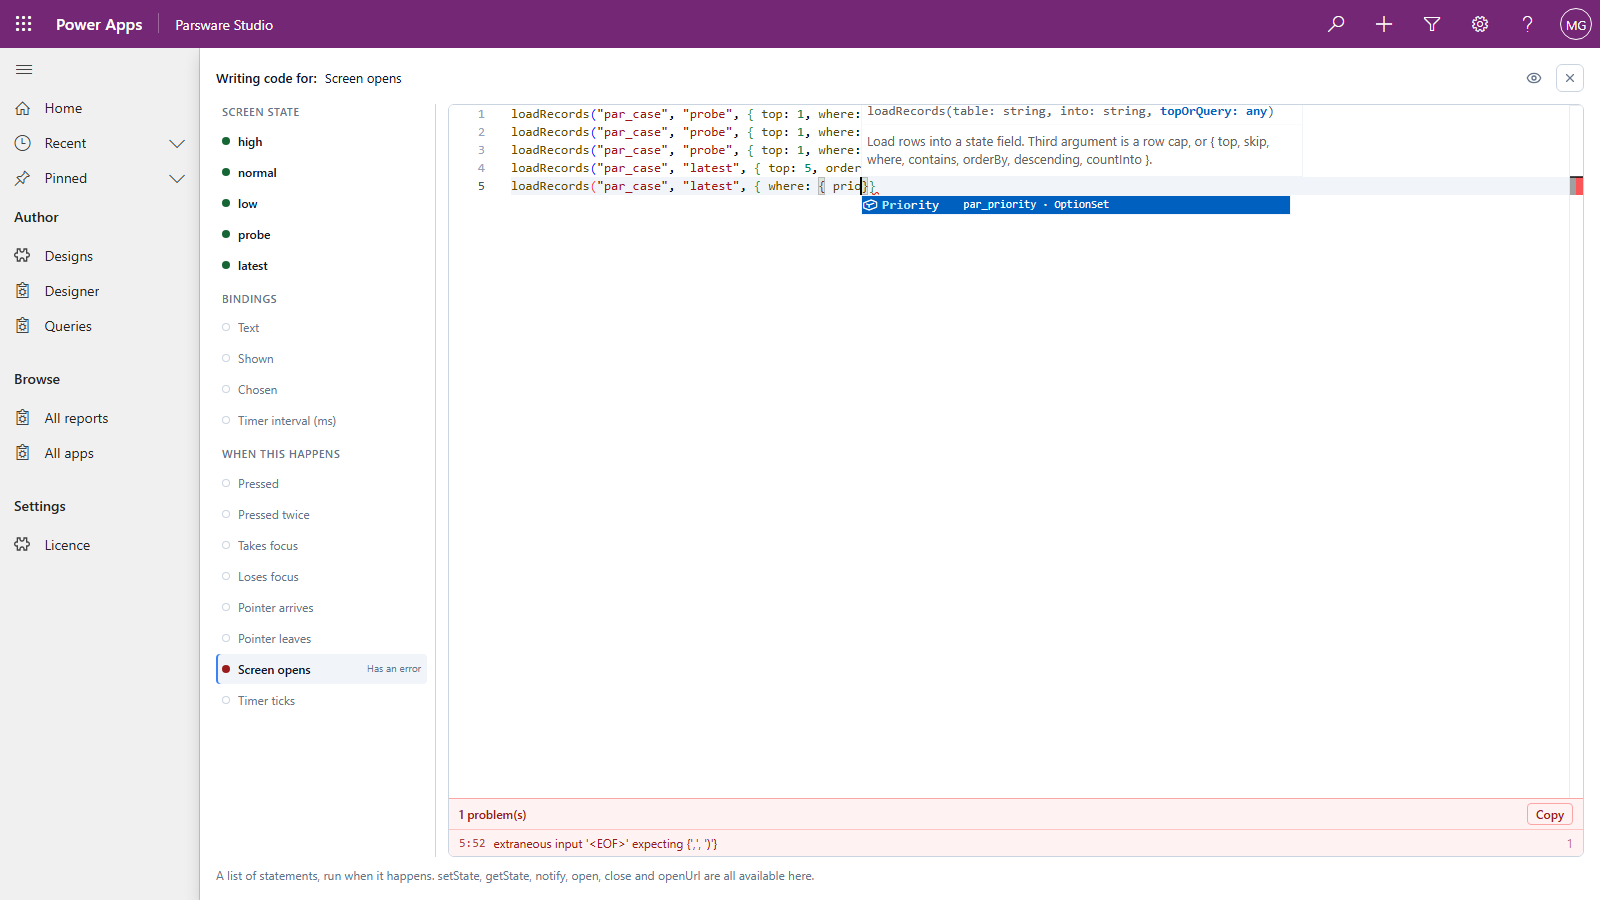Open Designs navigation item

pos(100,256)
